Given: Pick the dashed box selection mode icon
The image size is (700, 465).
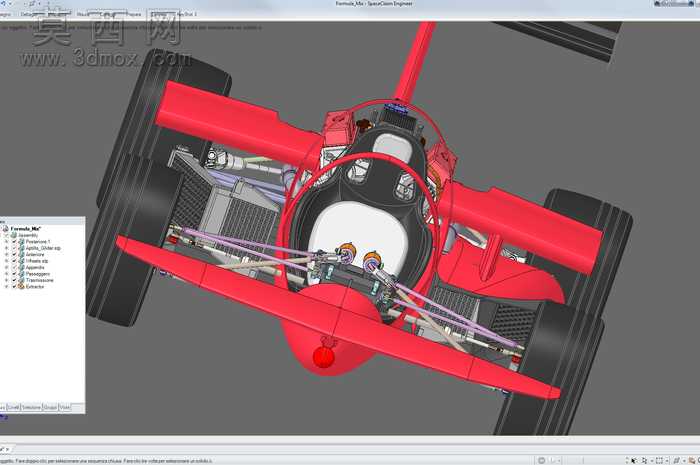Looking at the screenshot, I should [x=659, y=461].
